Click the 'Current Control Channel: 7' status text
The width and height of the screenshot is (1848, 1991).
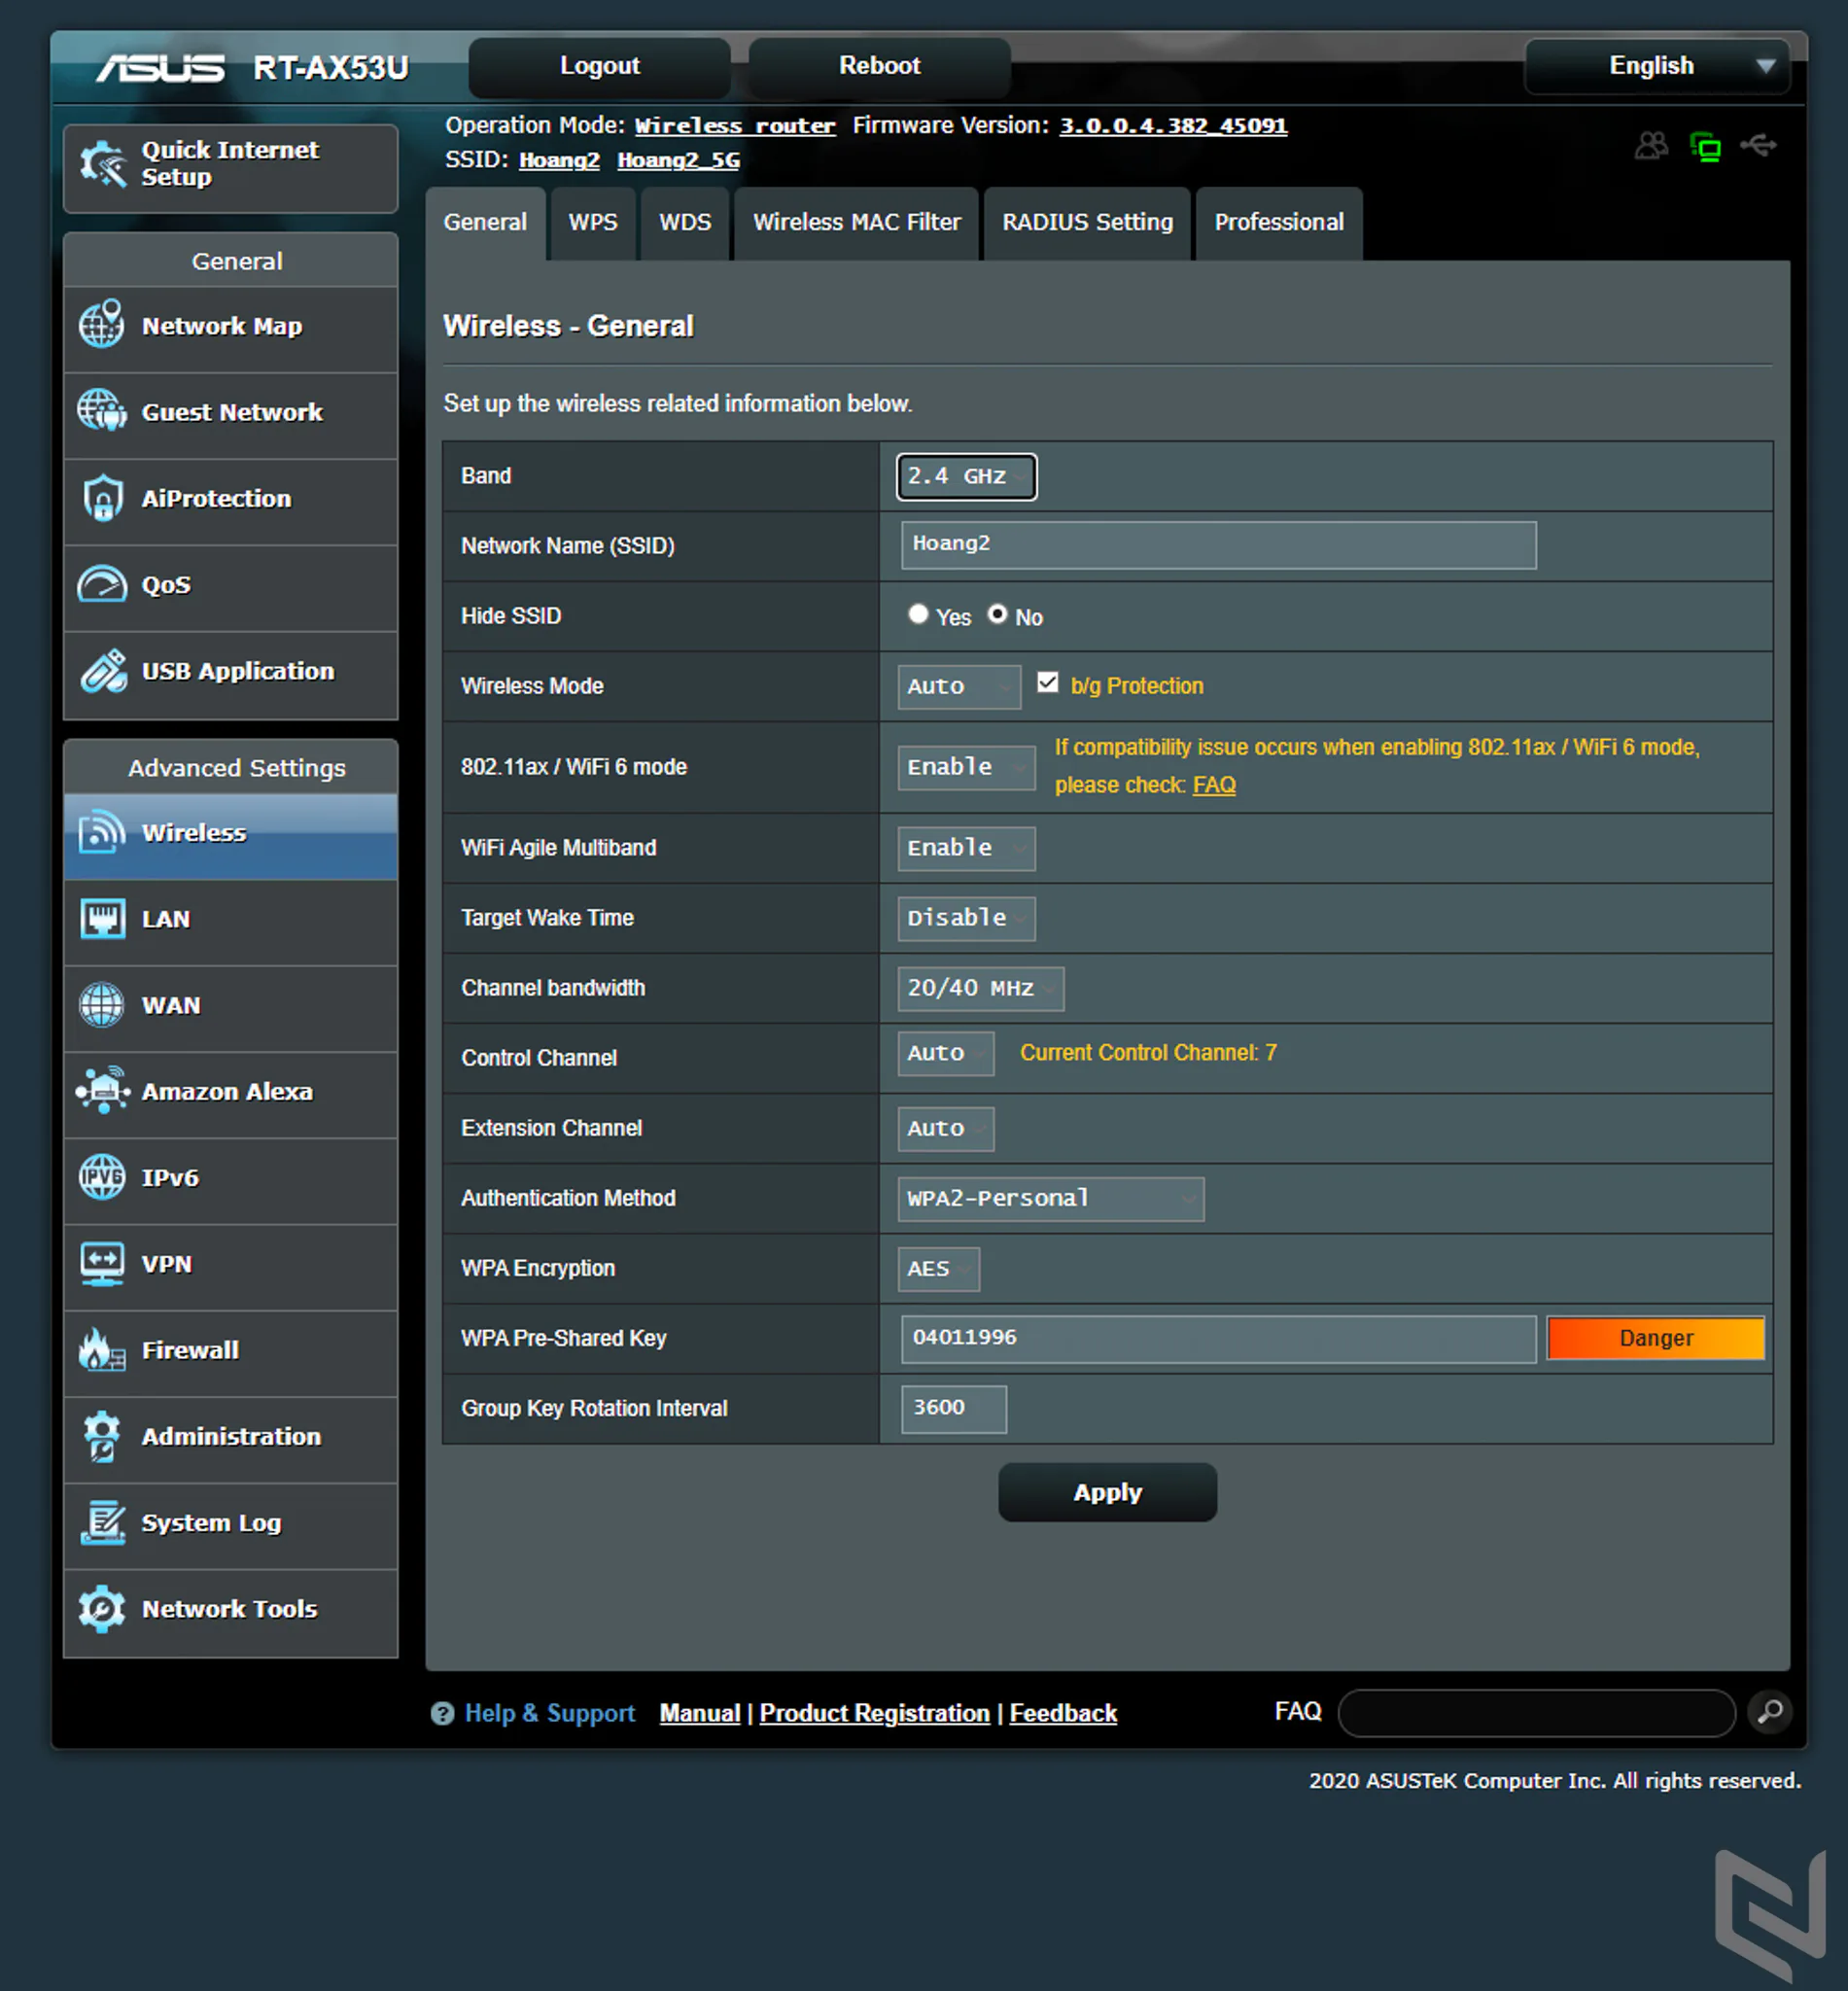coord(1148,1052)
